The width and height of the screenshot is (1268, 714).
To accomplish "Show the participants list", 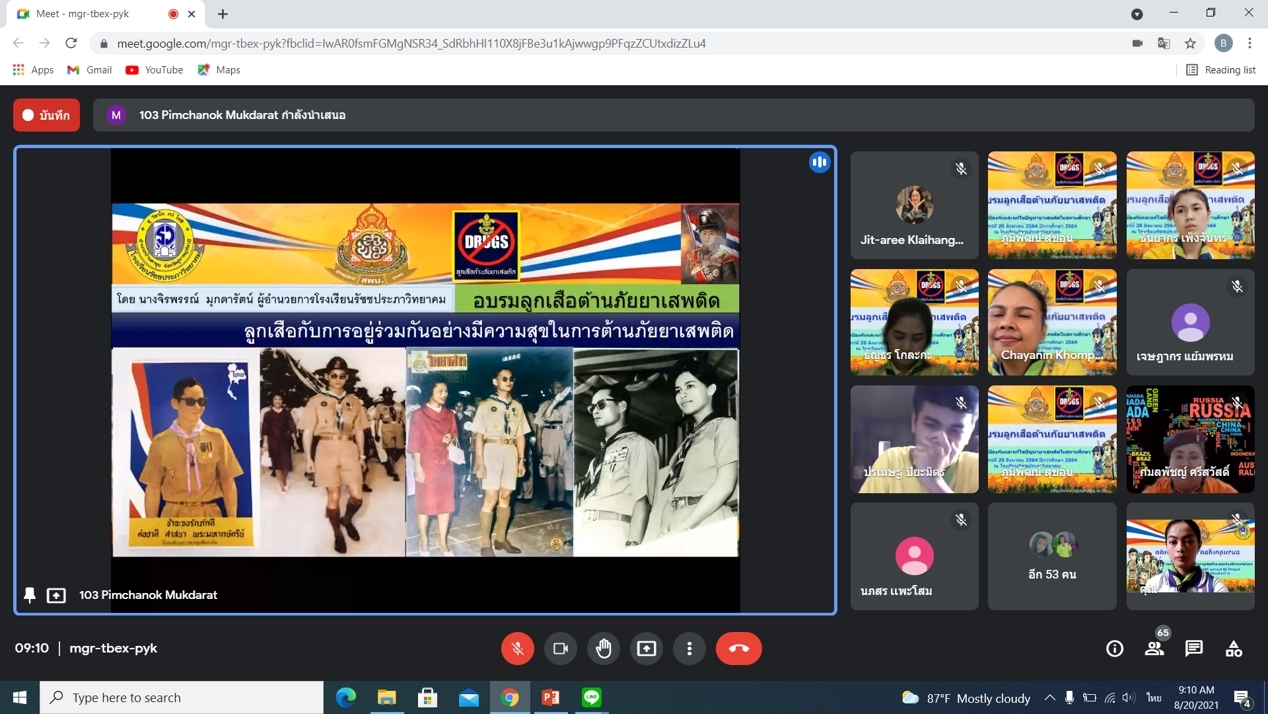I will tap(1154, 648).
